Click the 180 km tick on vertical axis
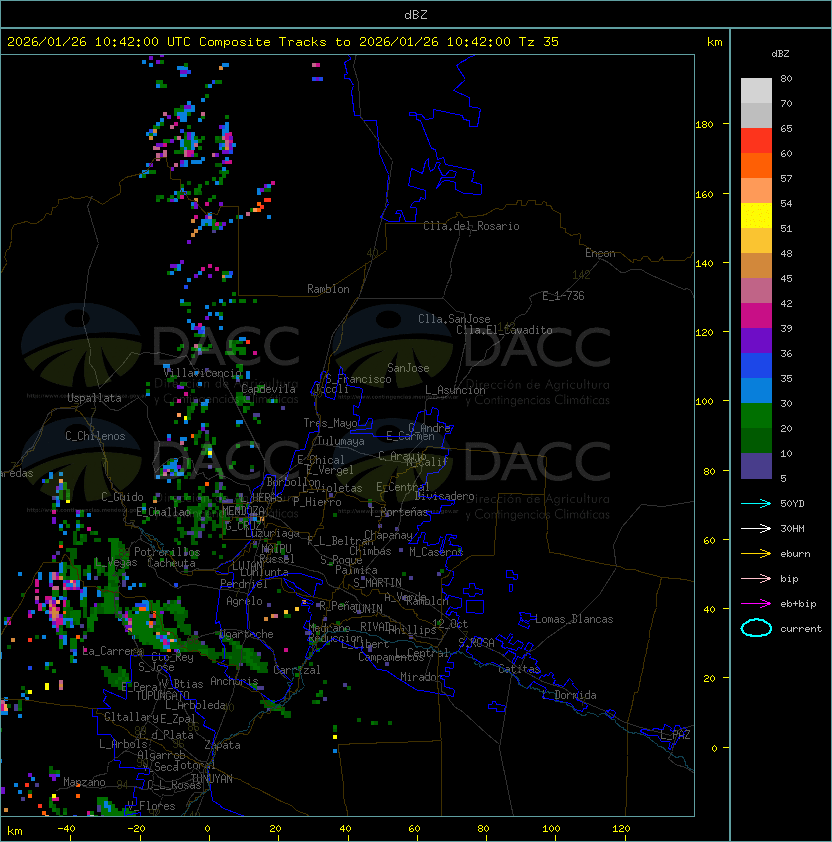The height and width of the screenshot is (842, 832). click(x=704, y=125)
